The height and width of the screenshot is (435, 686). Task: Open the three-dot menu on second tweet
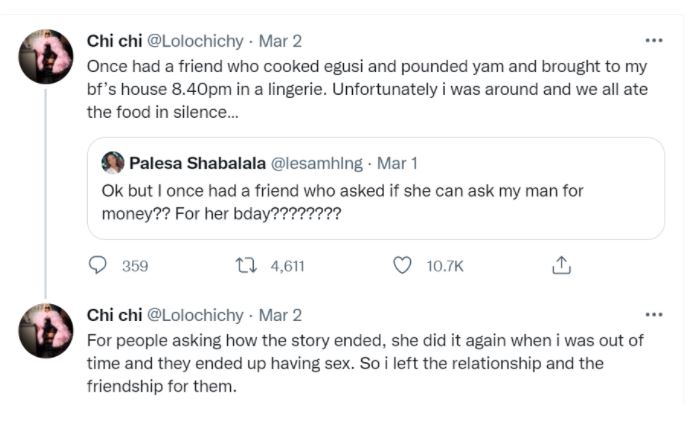coord(654,314)
